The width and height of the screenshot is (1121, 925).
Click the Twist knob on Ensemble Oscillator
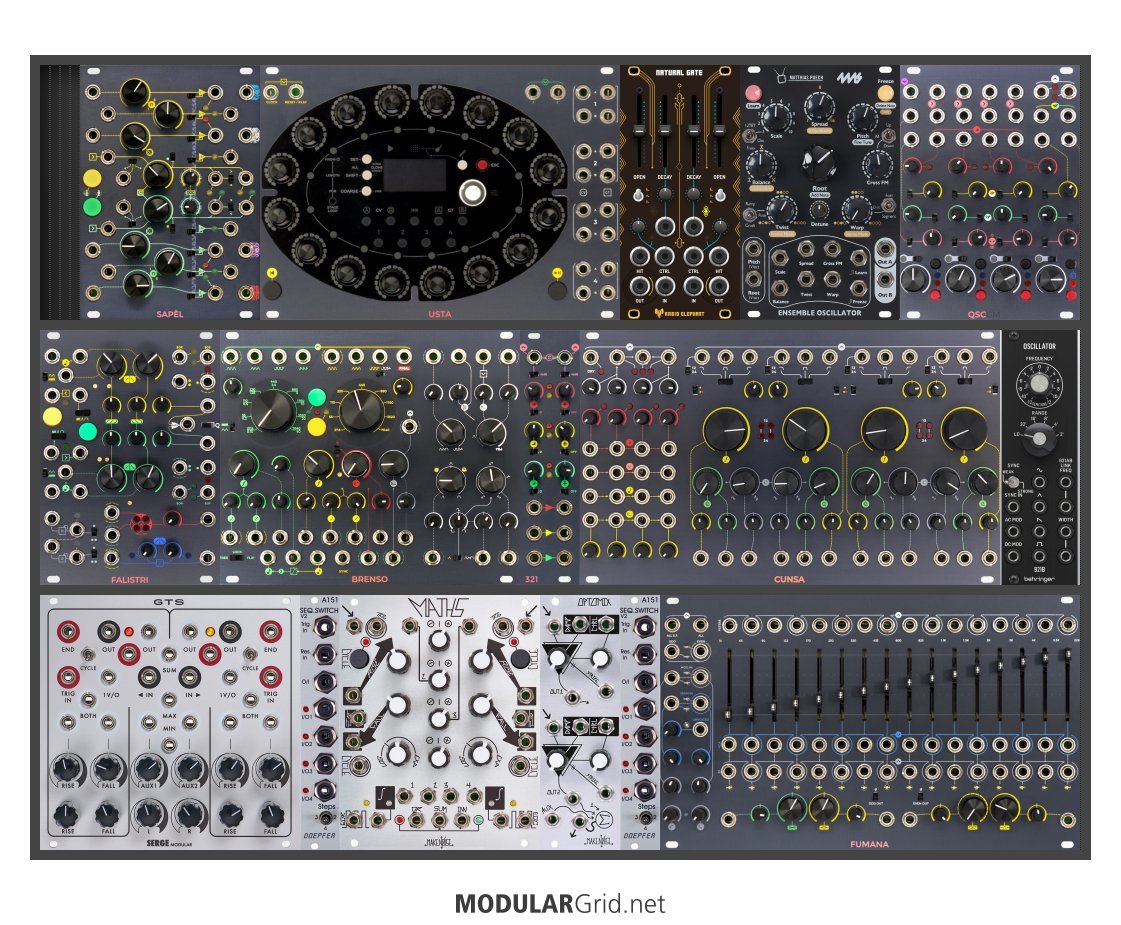click(781, 209)
